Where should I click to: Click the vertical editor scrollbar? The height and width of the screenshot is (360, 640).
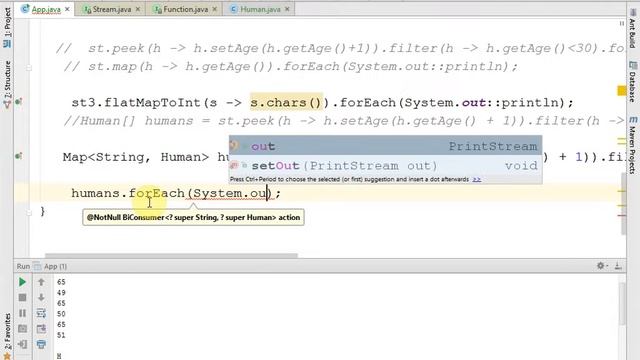(624, 203)
